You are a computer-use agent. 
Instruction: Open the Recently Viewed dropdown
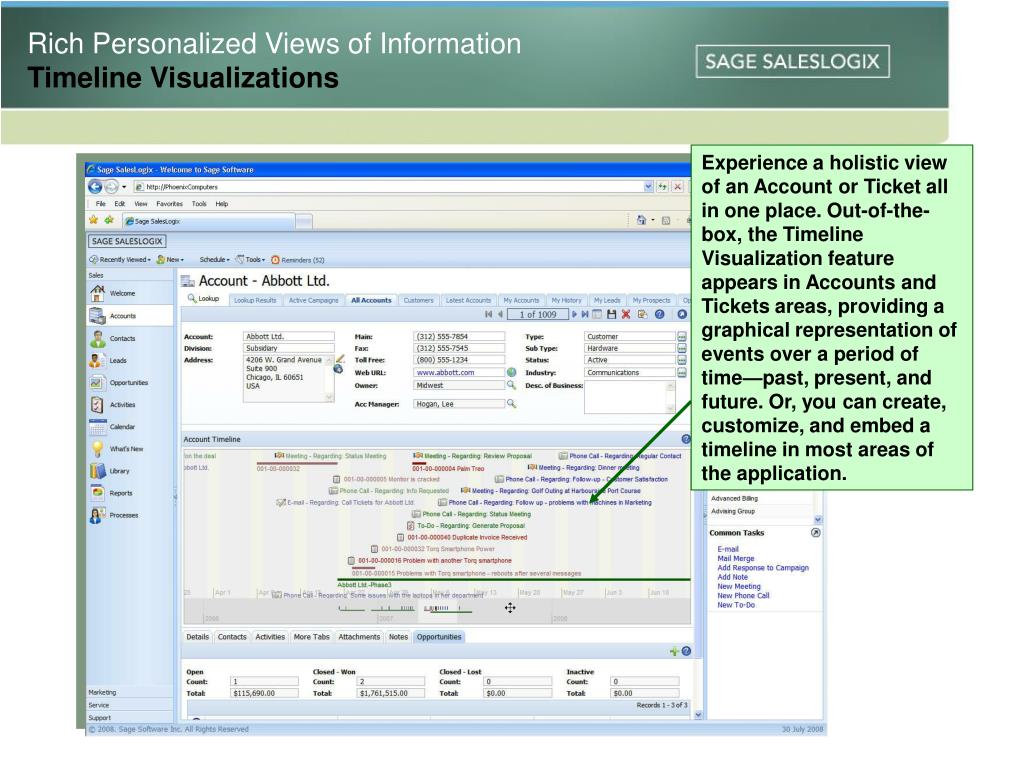coord(120,260)
